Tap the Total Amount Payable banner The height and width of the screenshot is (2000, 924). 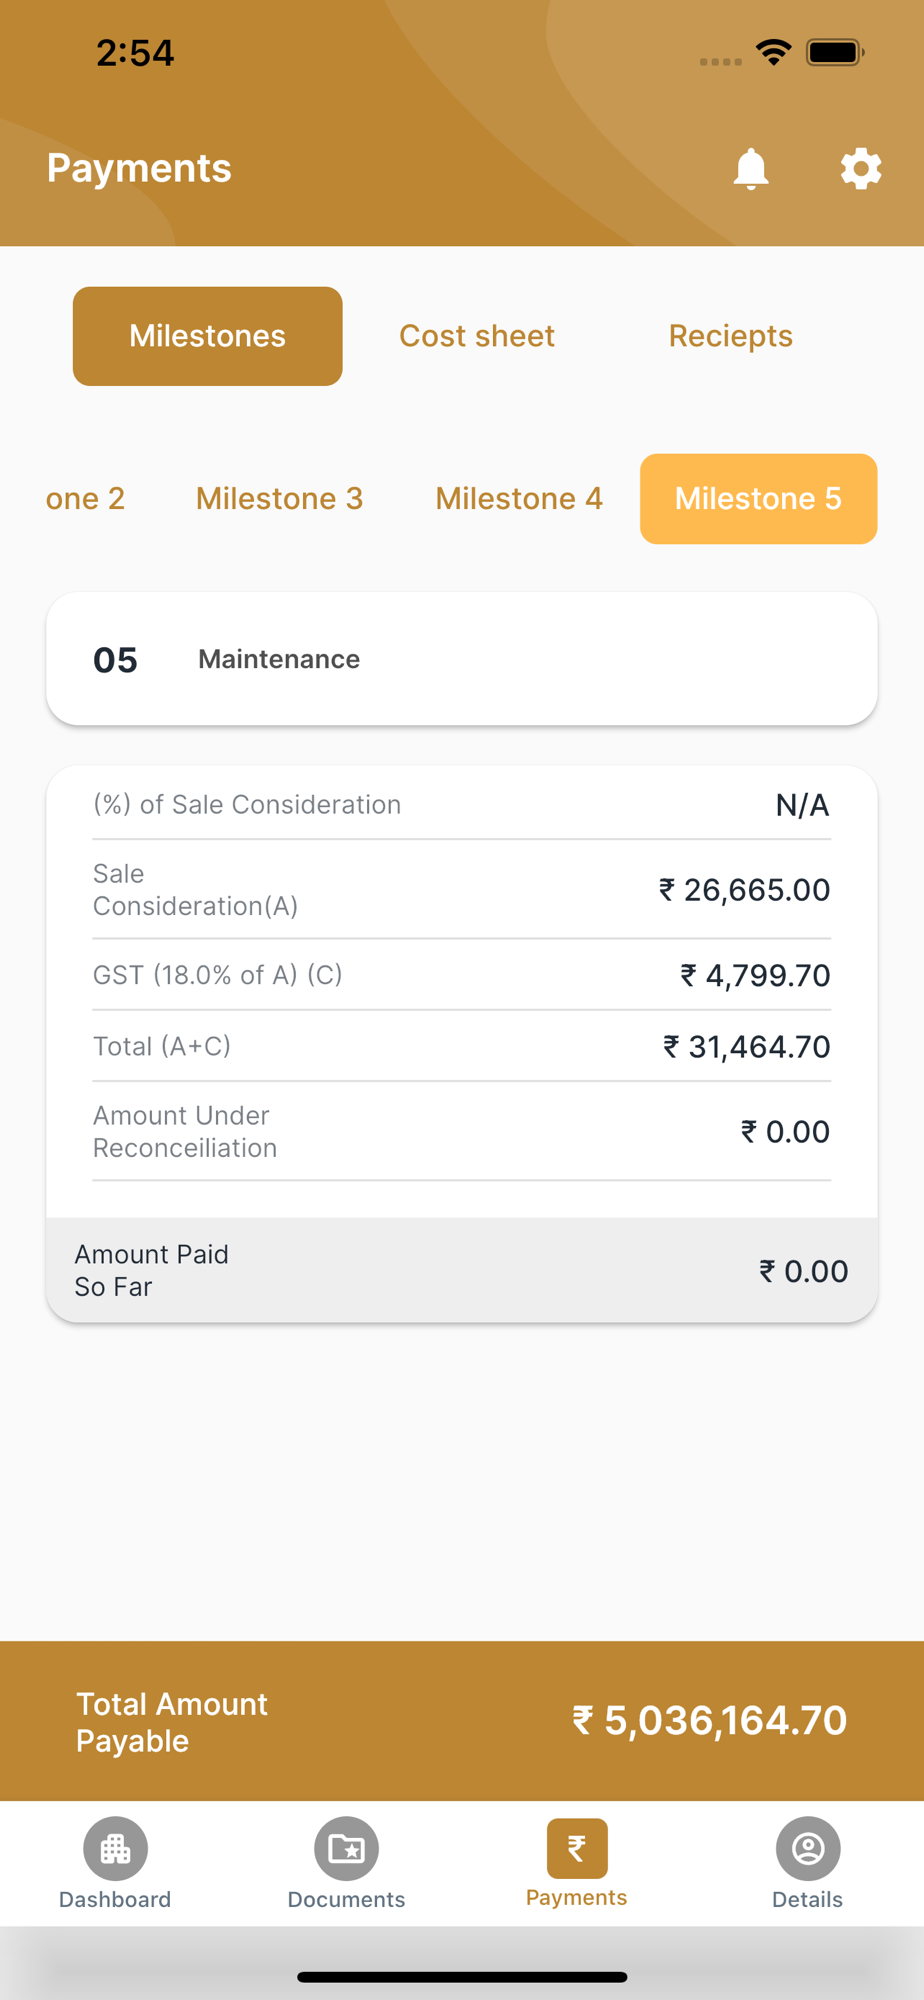461,1721
